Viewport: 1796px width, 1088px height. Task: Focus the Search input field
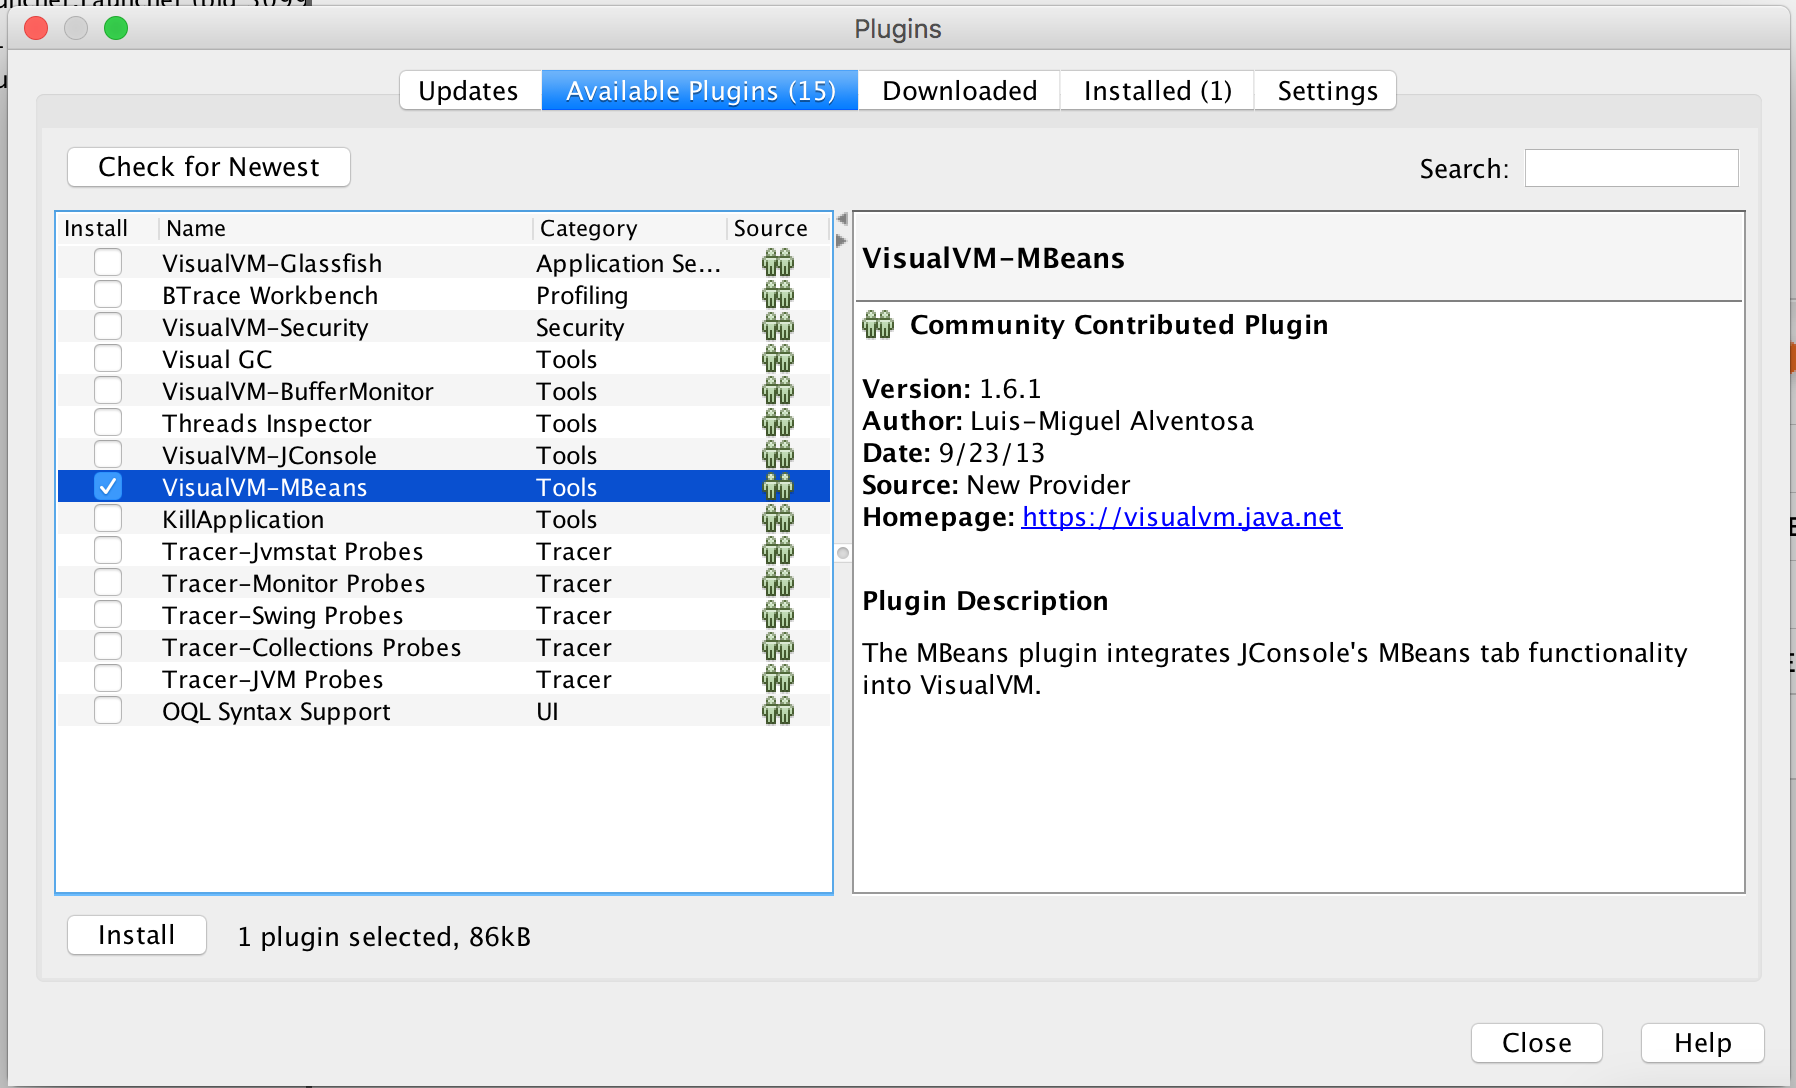(x=1631, y=168)
